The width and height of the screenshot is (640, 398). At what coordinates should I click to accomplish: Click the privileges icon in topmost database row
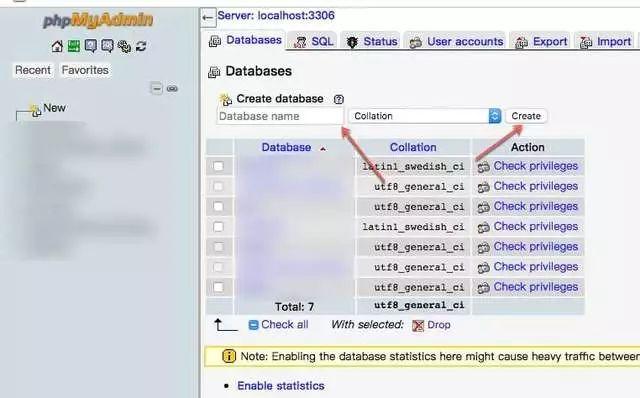click(484, 167)
